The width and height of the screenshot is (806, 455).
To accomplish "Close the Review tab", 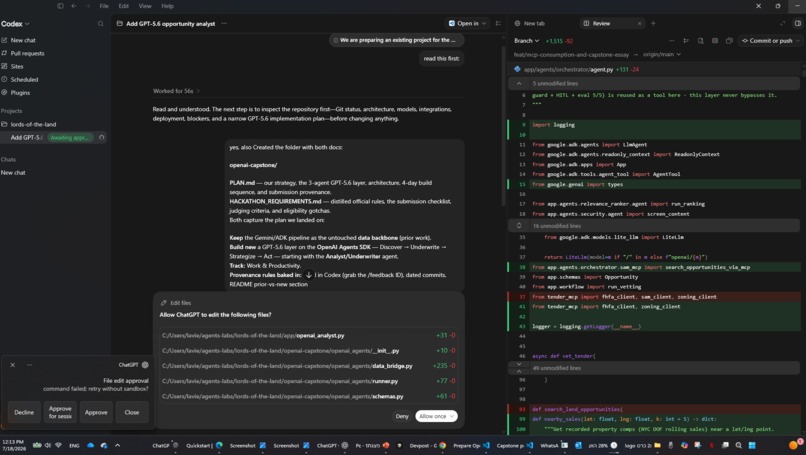I will (x=639, y=24).
